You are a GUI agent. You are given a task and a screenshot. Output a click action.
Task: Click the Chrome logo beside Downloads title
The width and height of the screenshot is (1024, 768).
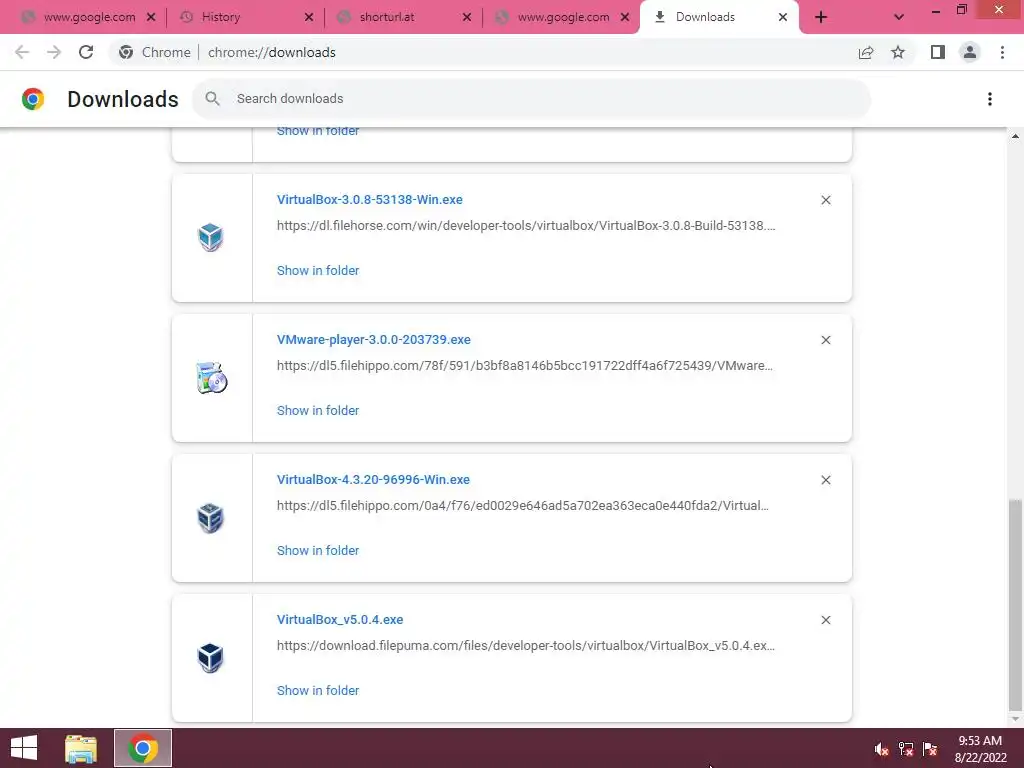click(x=33, y=99)
